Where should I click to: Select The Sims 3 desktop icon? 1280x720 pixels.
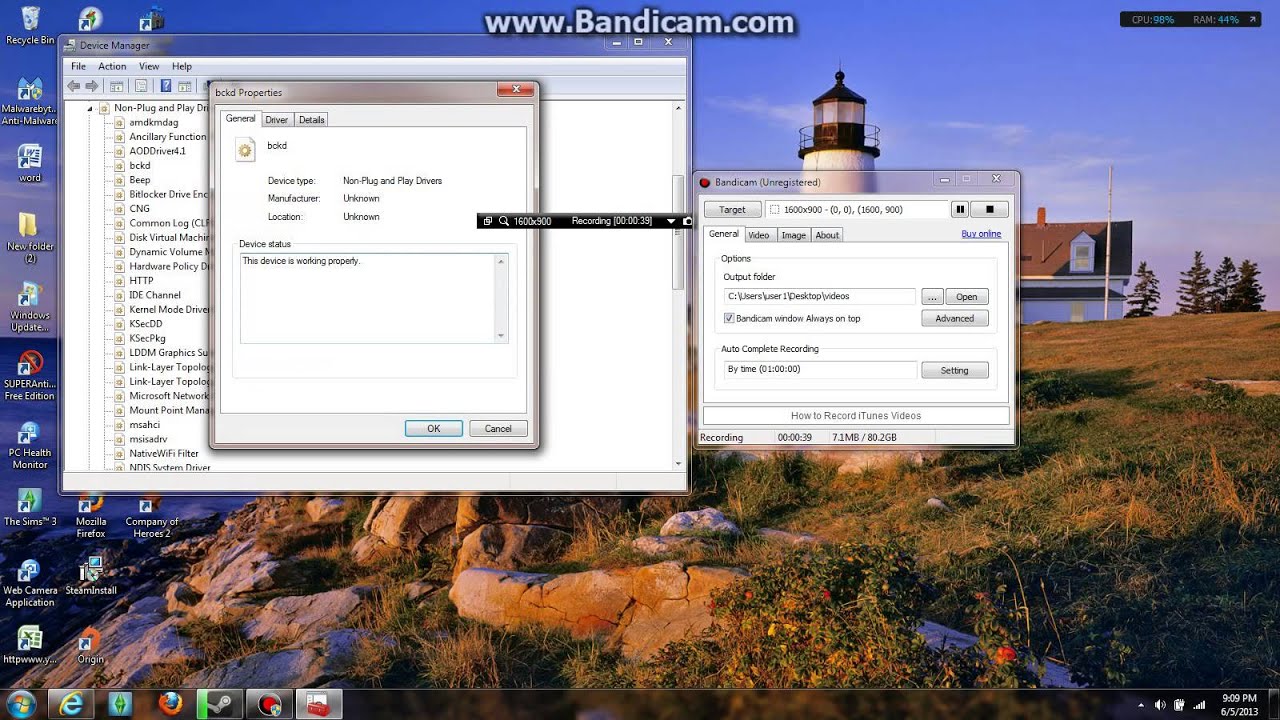30,508
